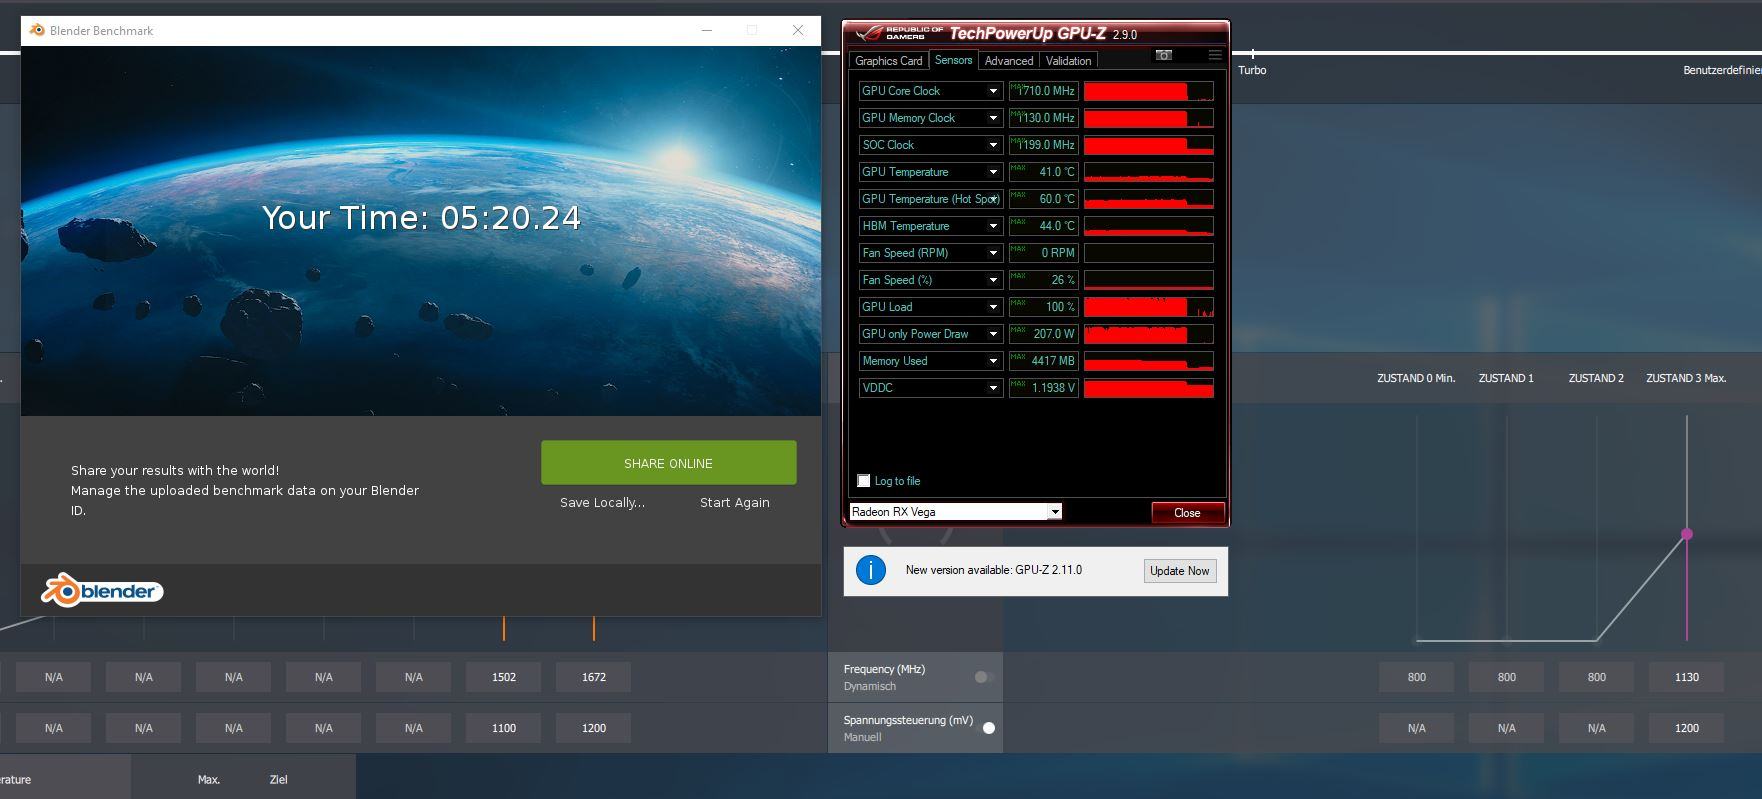Click the GPU Core Clock history graph

(x=1149, y=91)
